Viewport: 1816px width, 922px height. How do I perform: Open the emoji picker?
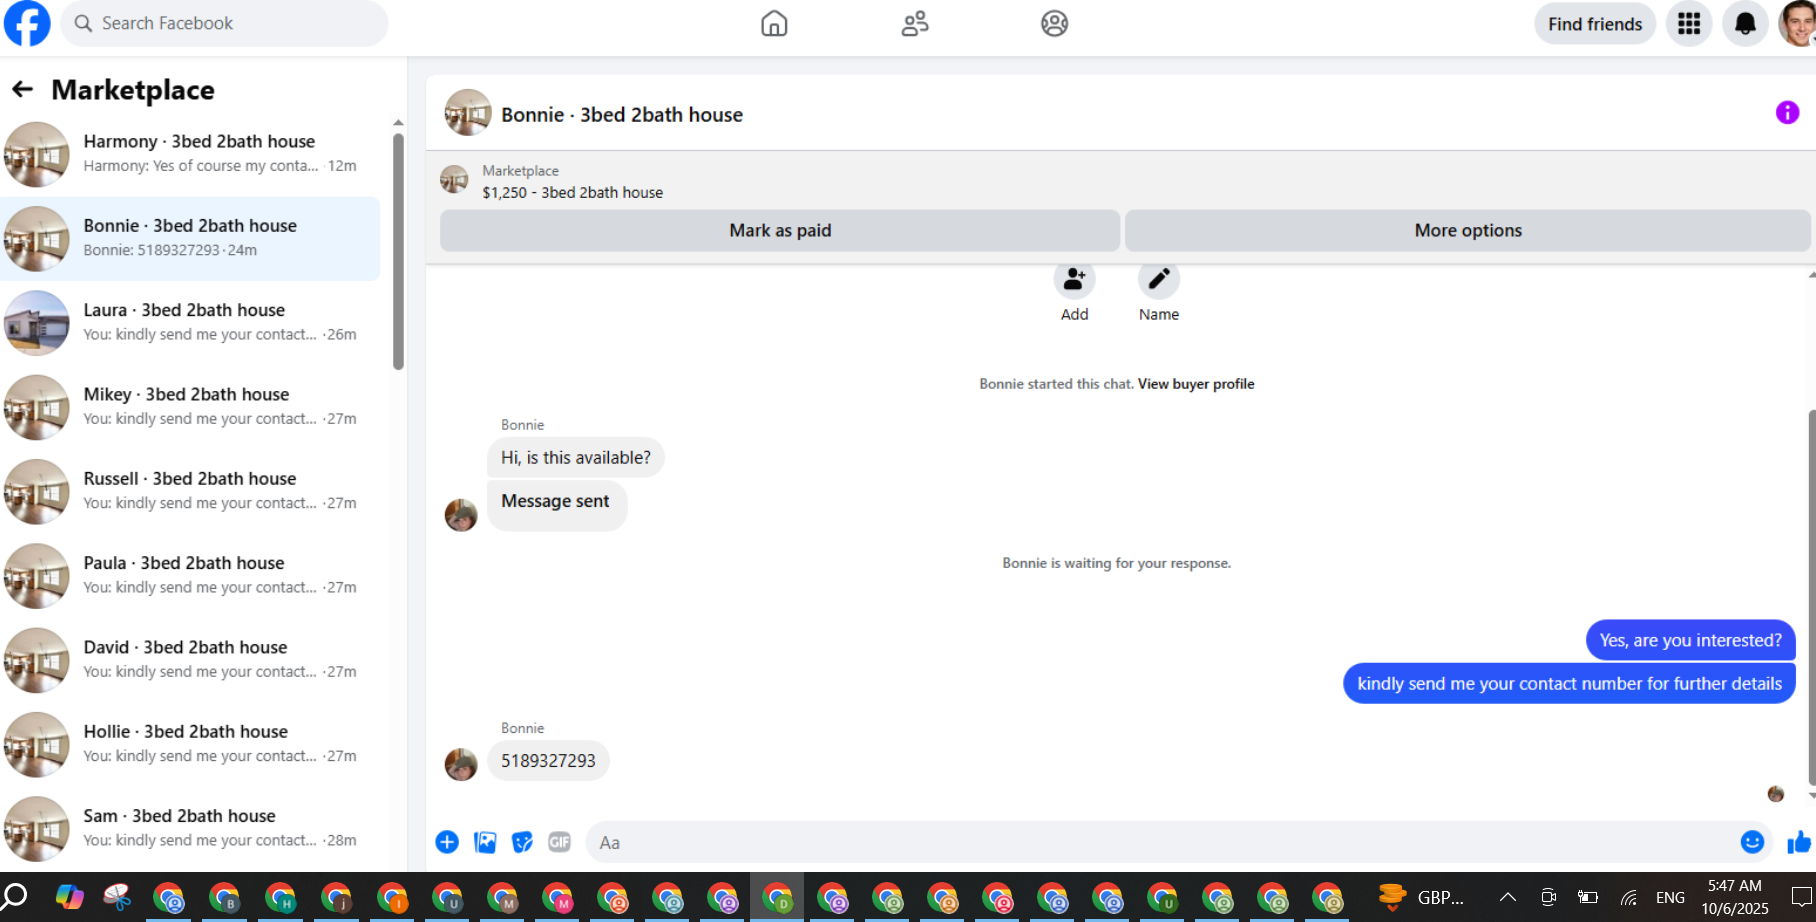tap(1752, 842)
